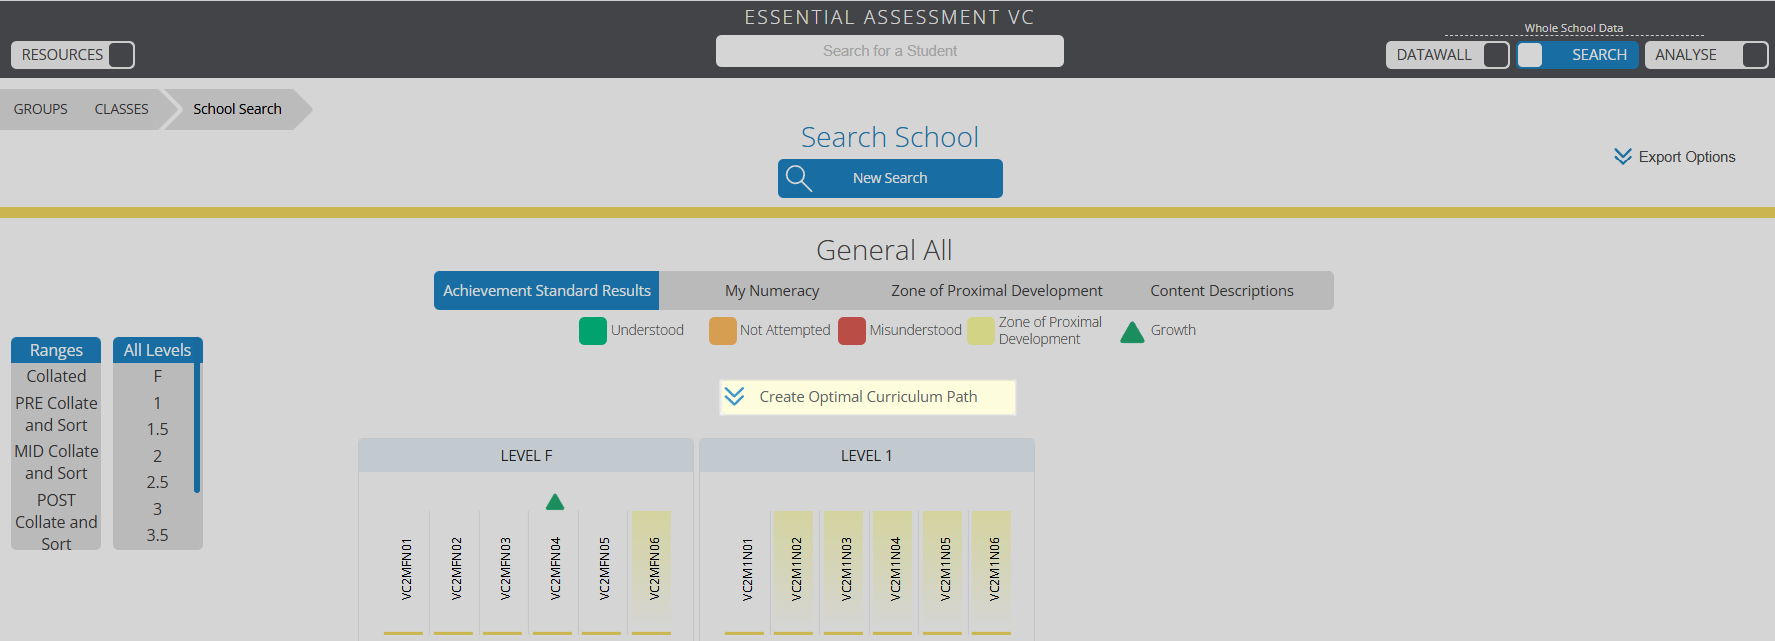This screenshot has height=641, width=1775.
Task: Select the VC2M1N03 column
Action: point(844,571)
